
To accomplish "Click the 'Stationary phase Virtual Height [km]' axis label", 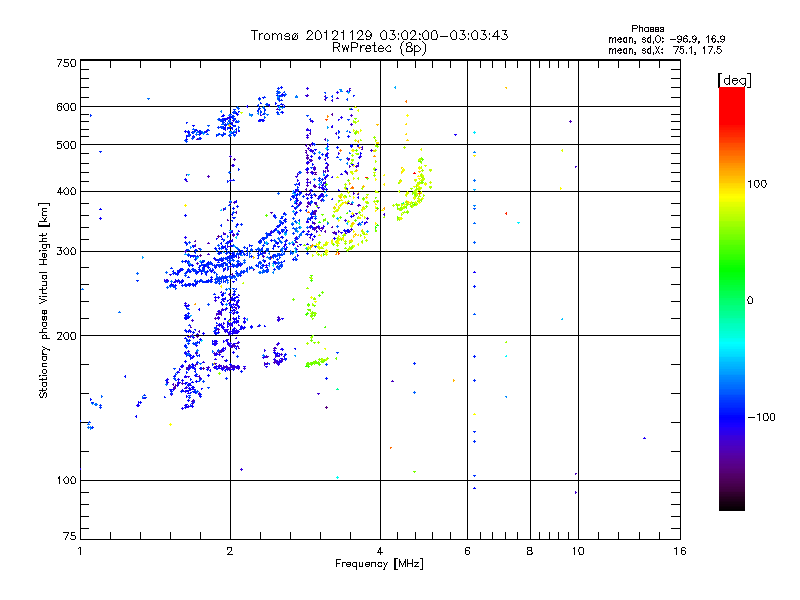I will [44, 301].
